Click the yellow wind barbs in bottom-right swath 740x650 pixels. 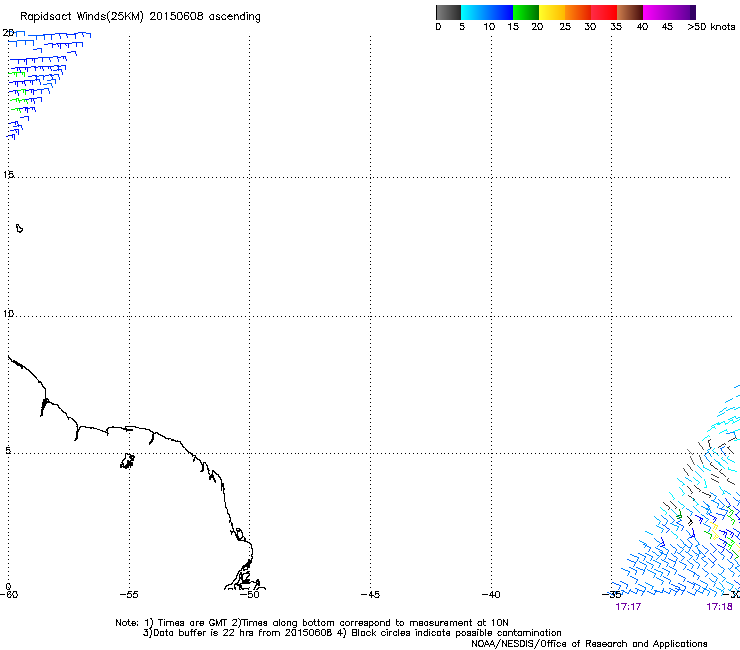715,532
